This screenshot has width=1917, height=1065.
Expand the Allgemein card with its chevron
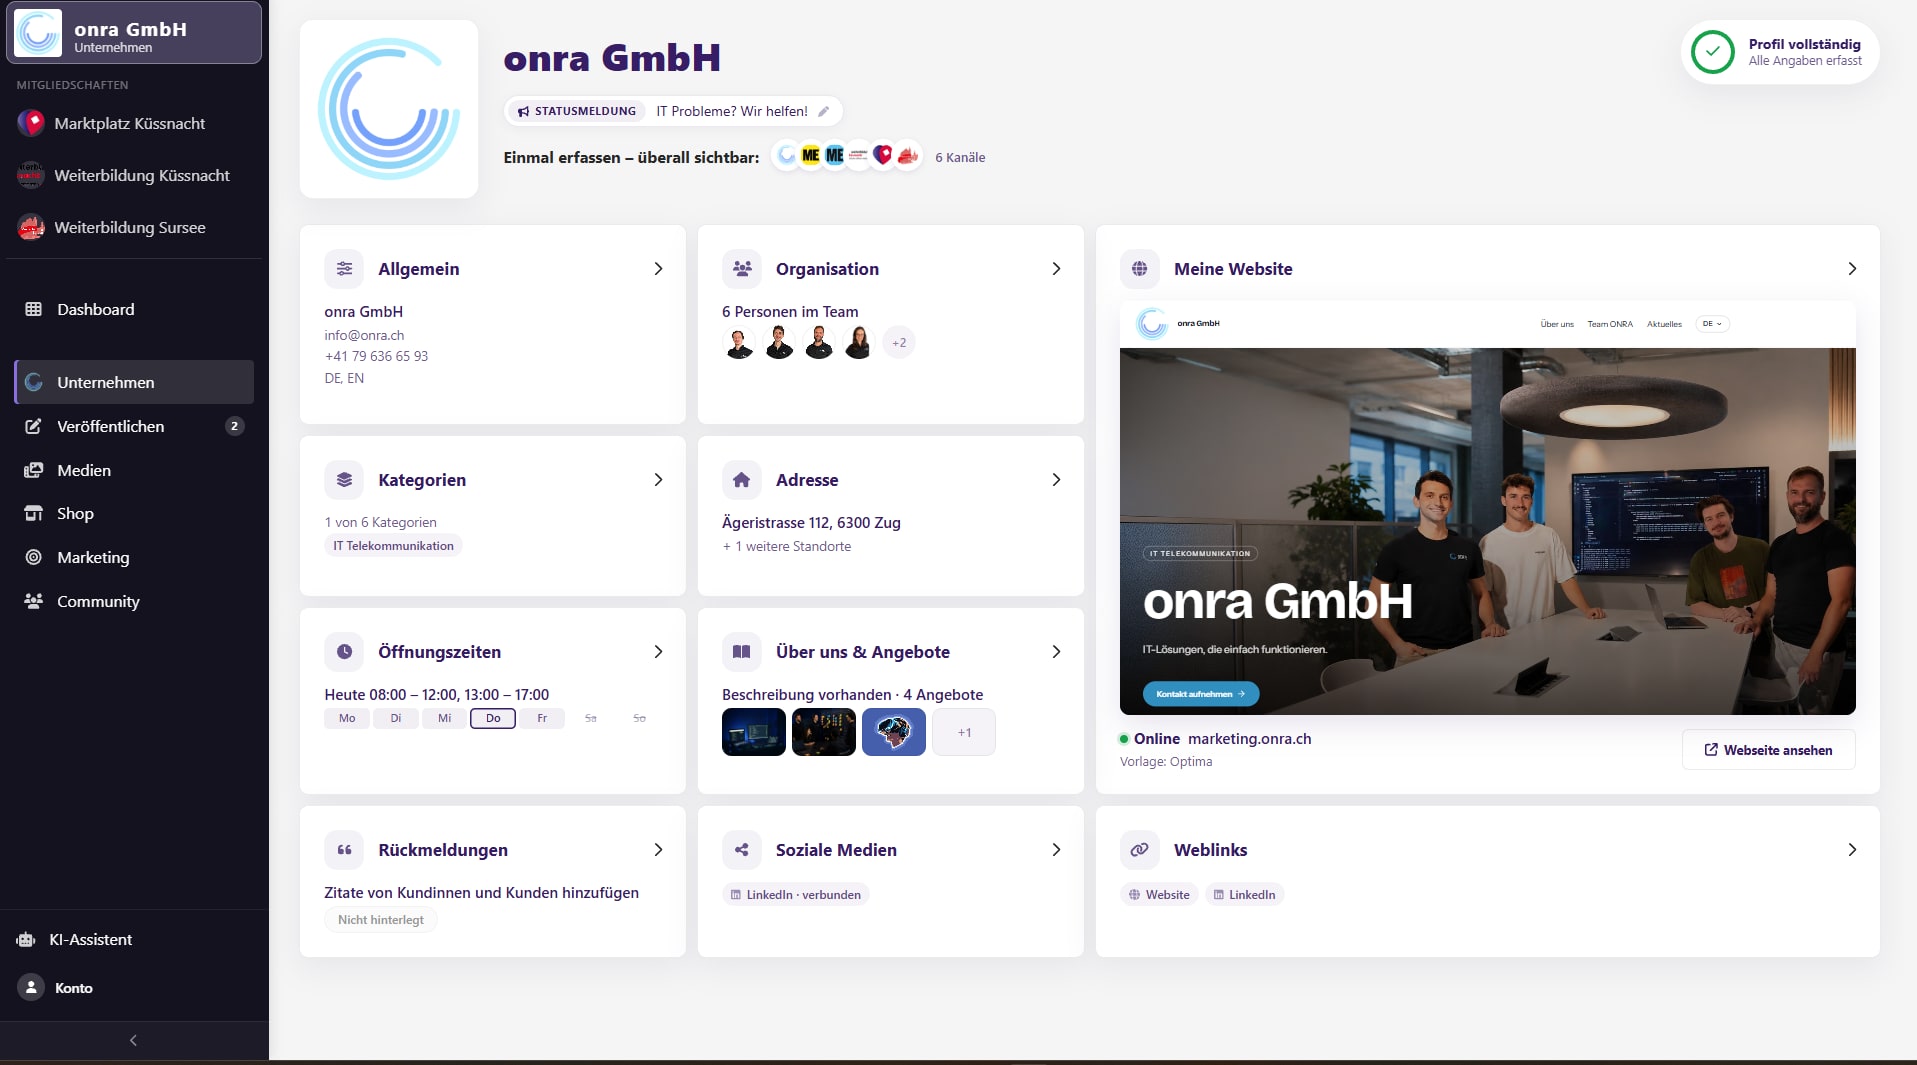tap(658, 269)
